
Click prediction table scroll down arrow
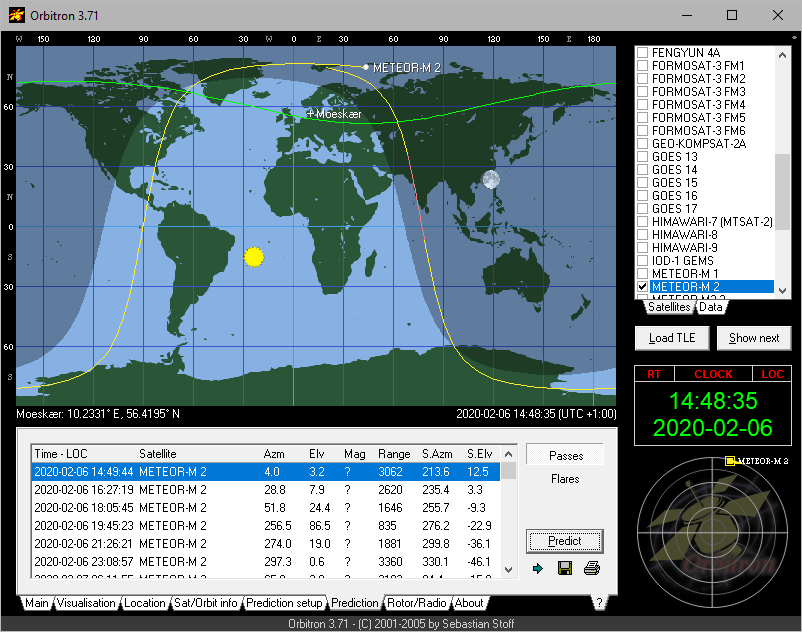pyautogui.click(x=508, y=569)
